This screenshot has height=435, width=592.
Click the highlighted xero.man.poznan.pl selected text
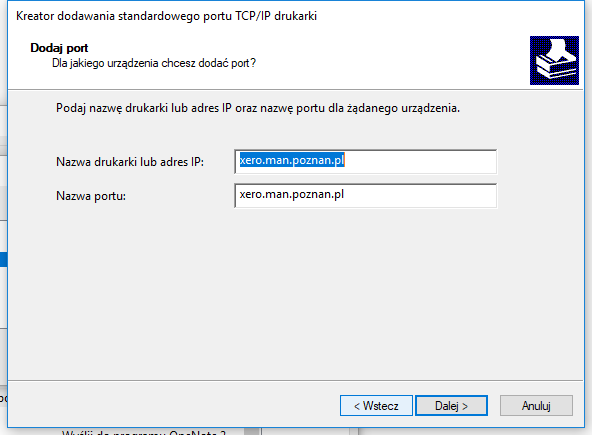[292, 160]
